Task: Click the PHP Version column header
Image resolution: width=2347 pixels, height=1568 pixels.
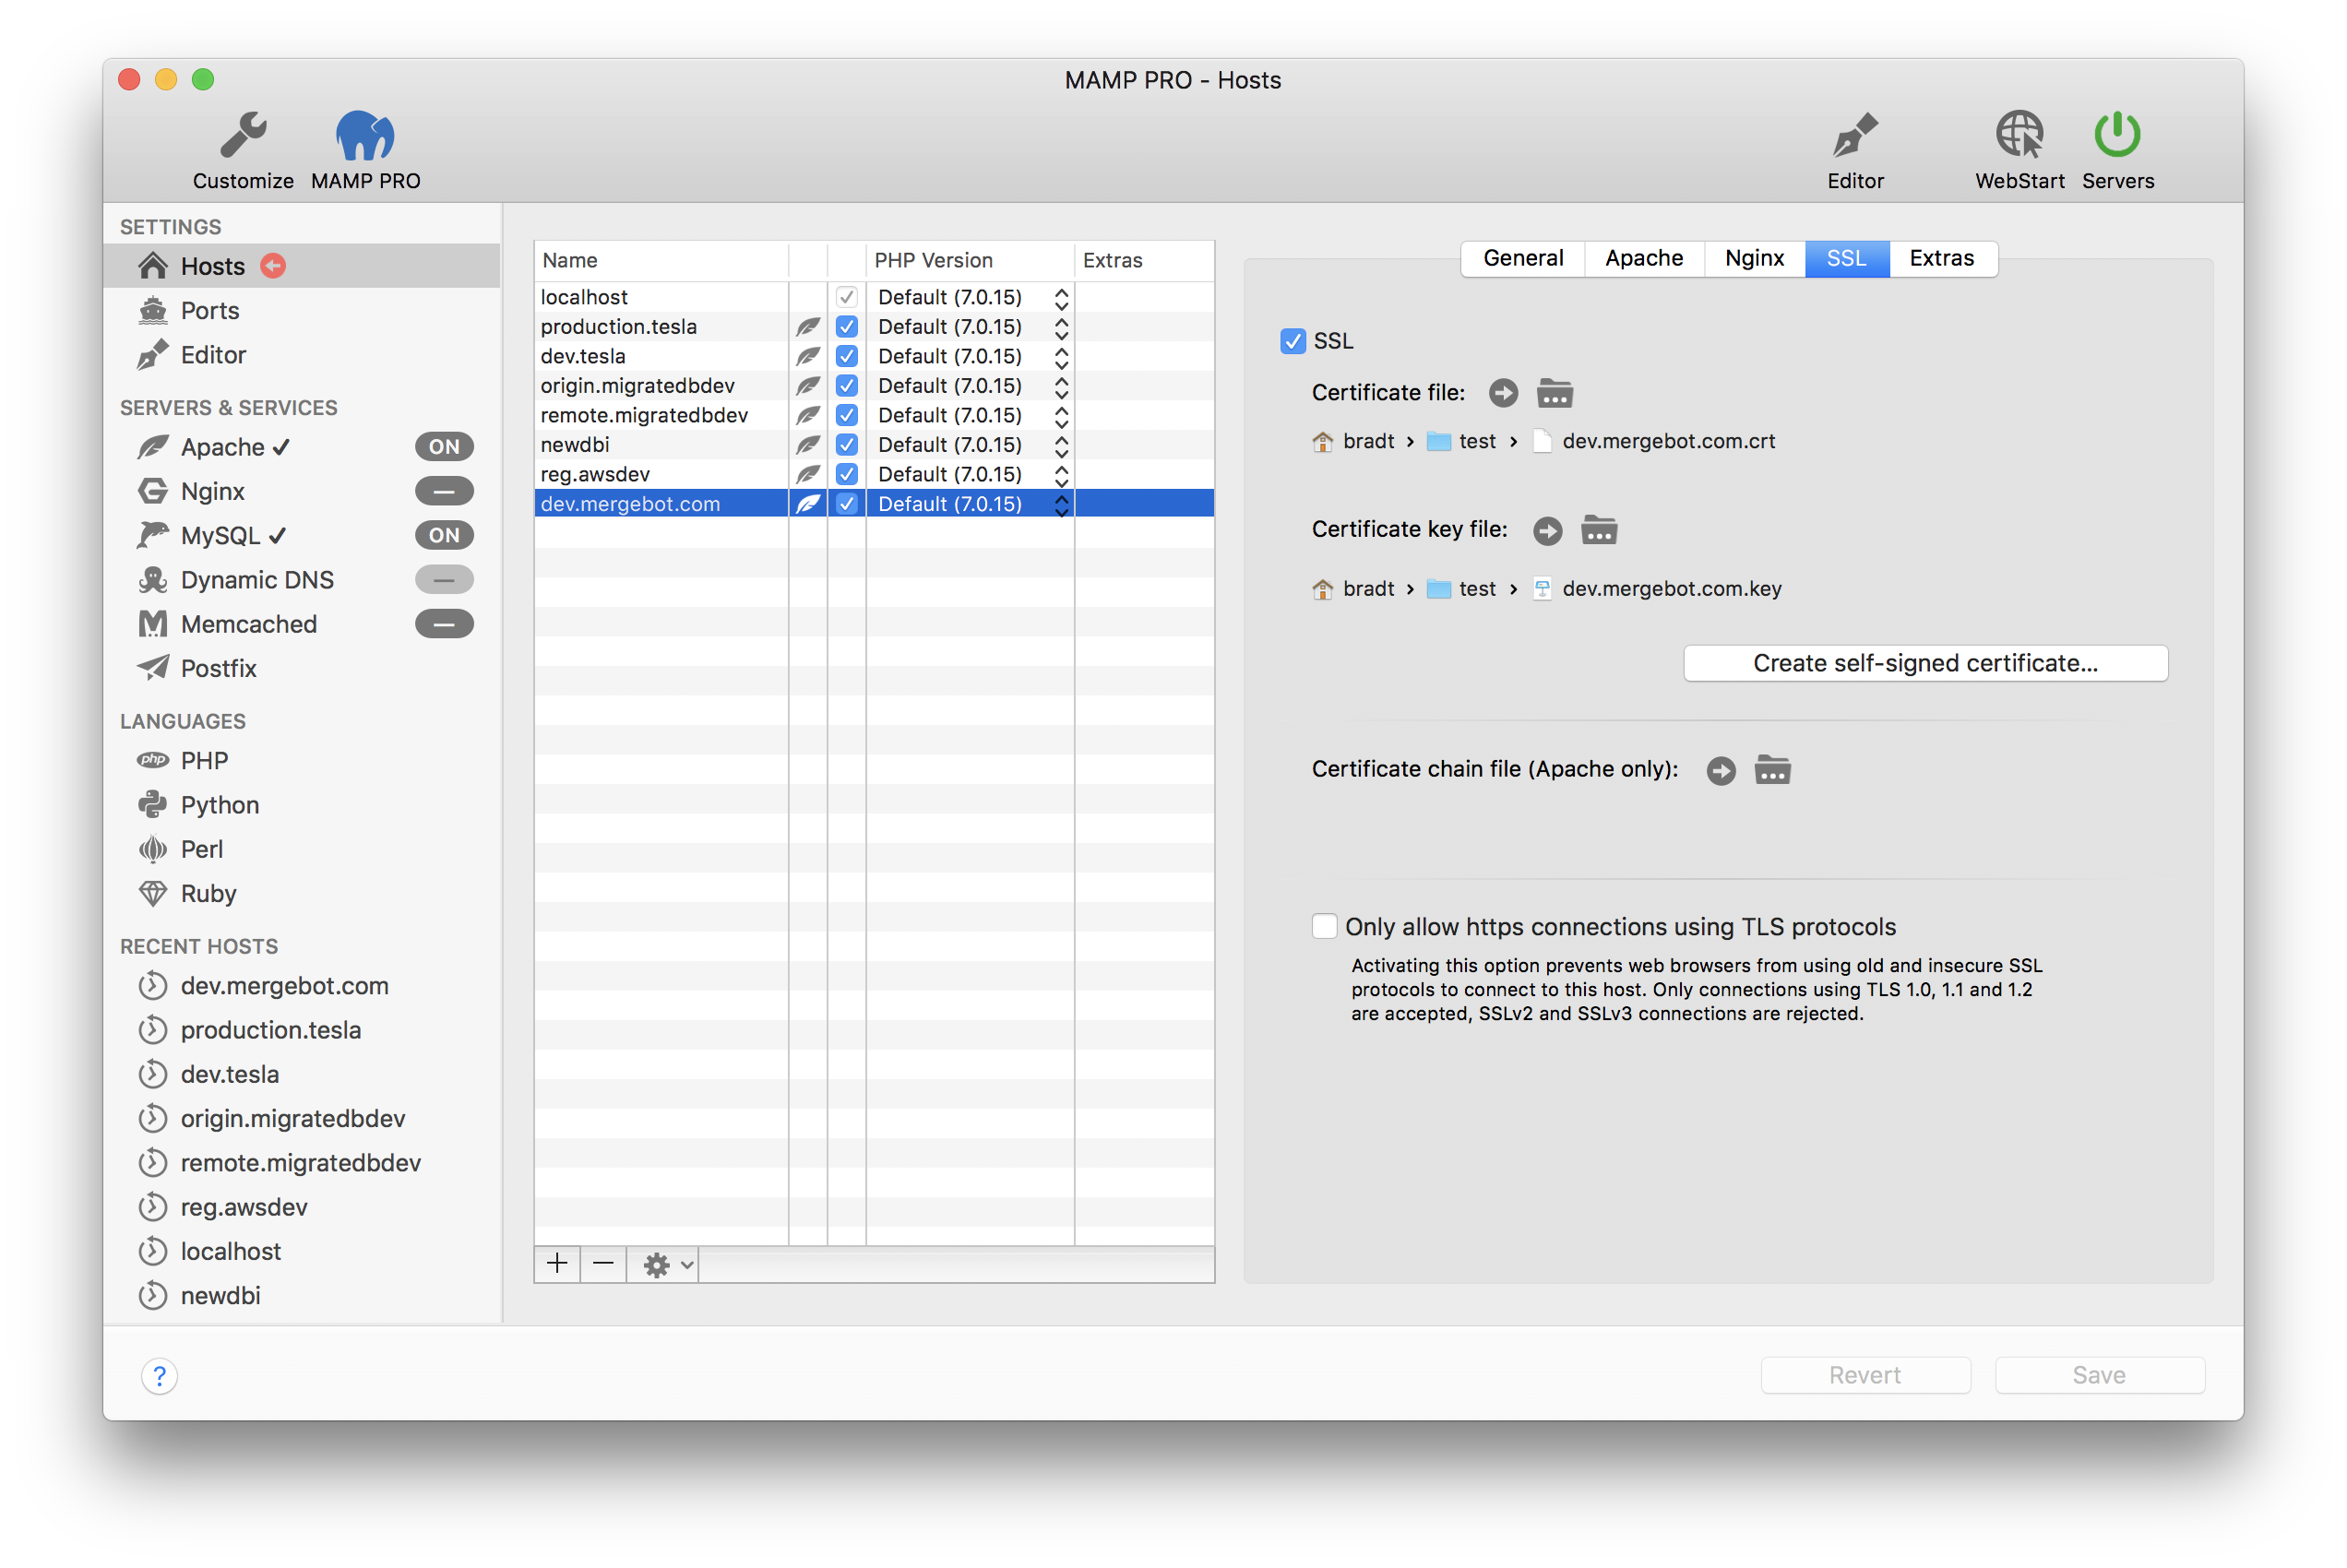Action: (970, 260)
